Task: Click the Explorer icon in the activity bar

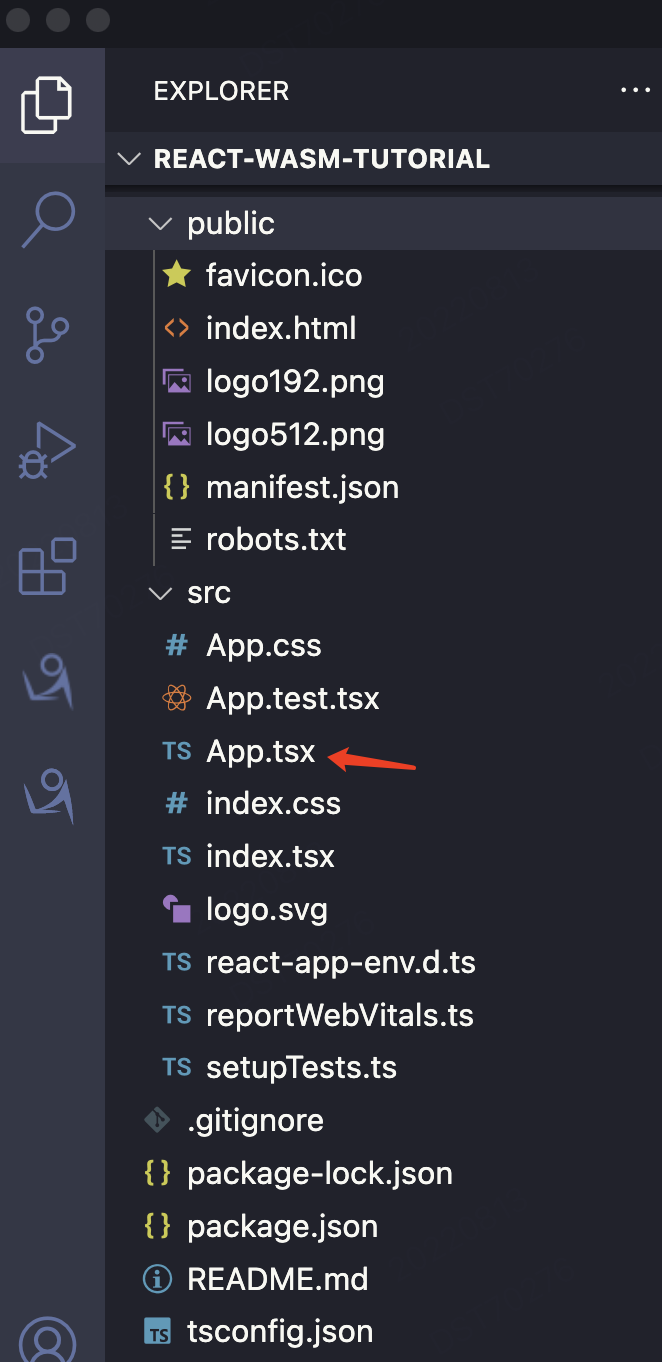Action: (x=46, y=104)
